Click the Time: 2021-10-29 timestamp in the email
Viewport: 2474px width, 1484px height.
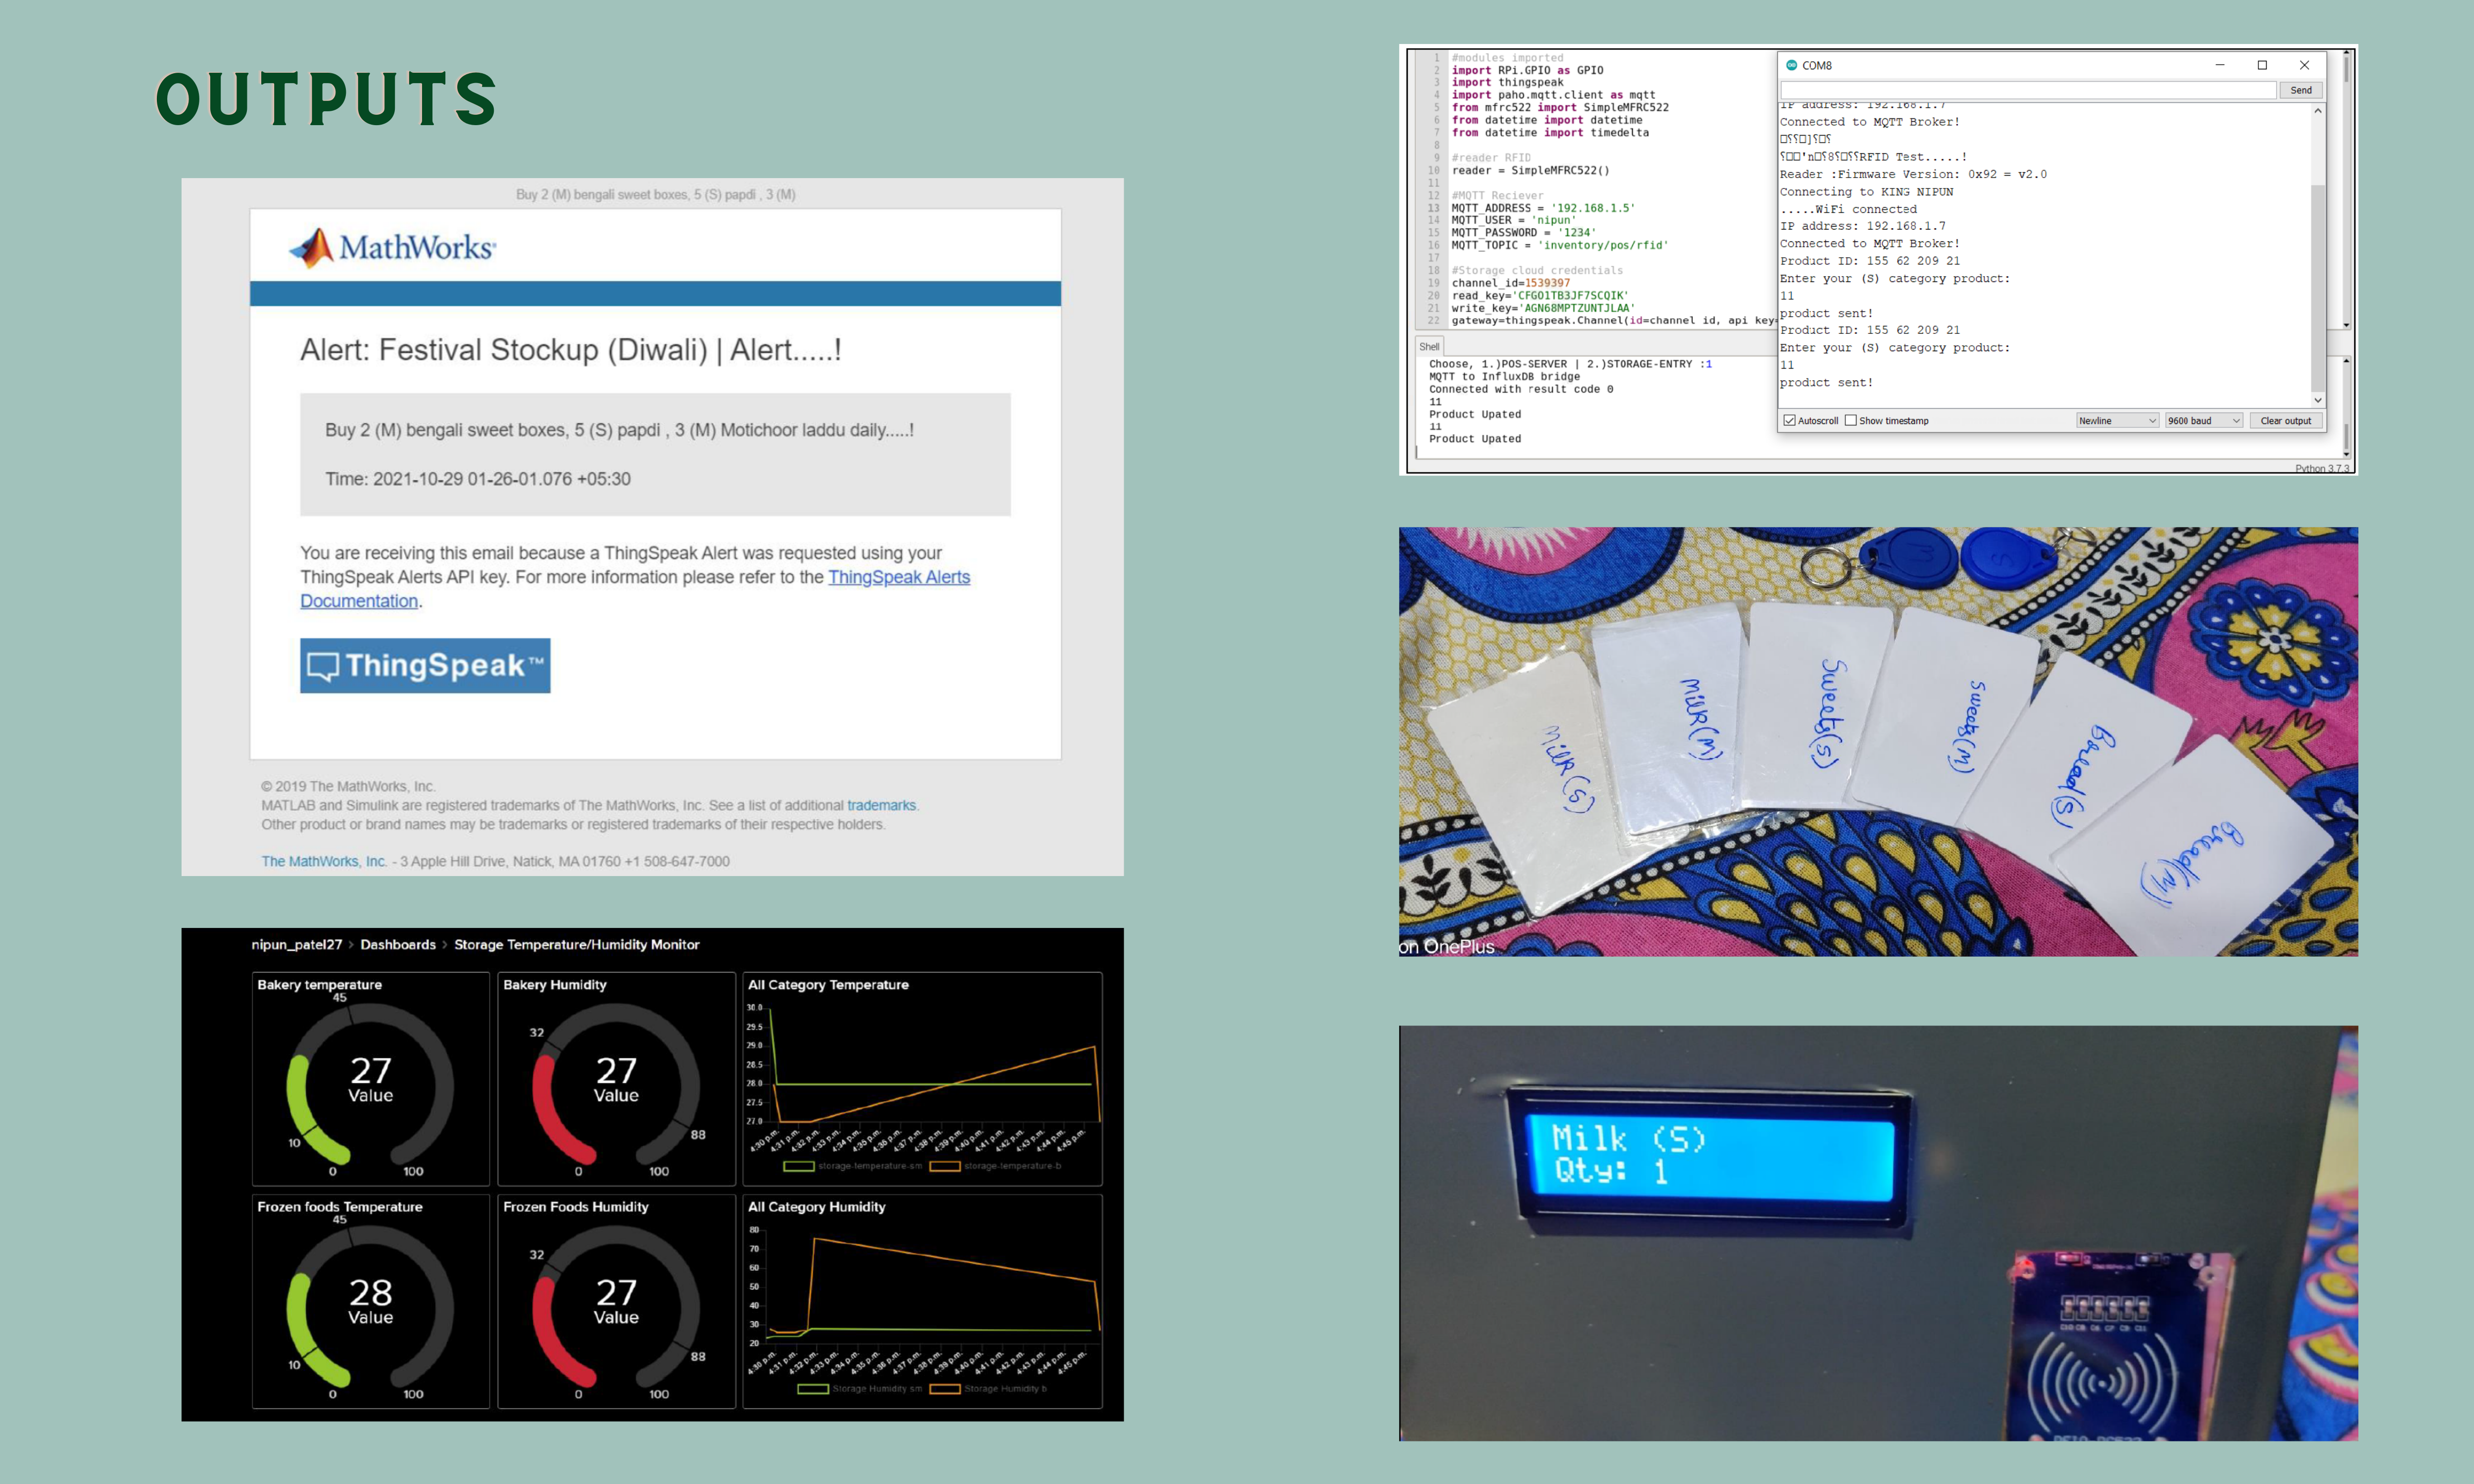point(478,479)
